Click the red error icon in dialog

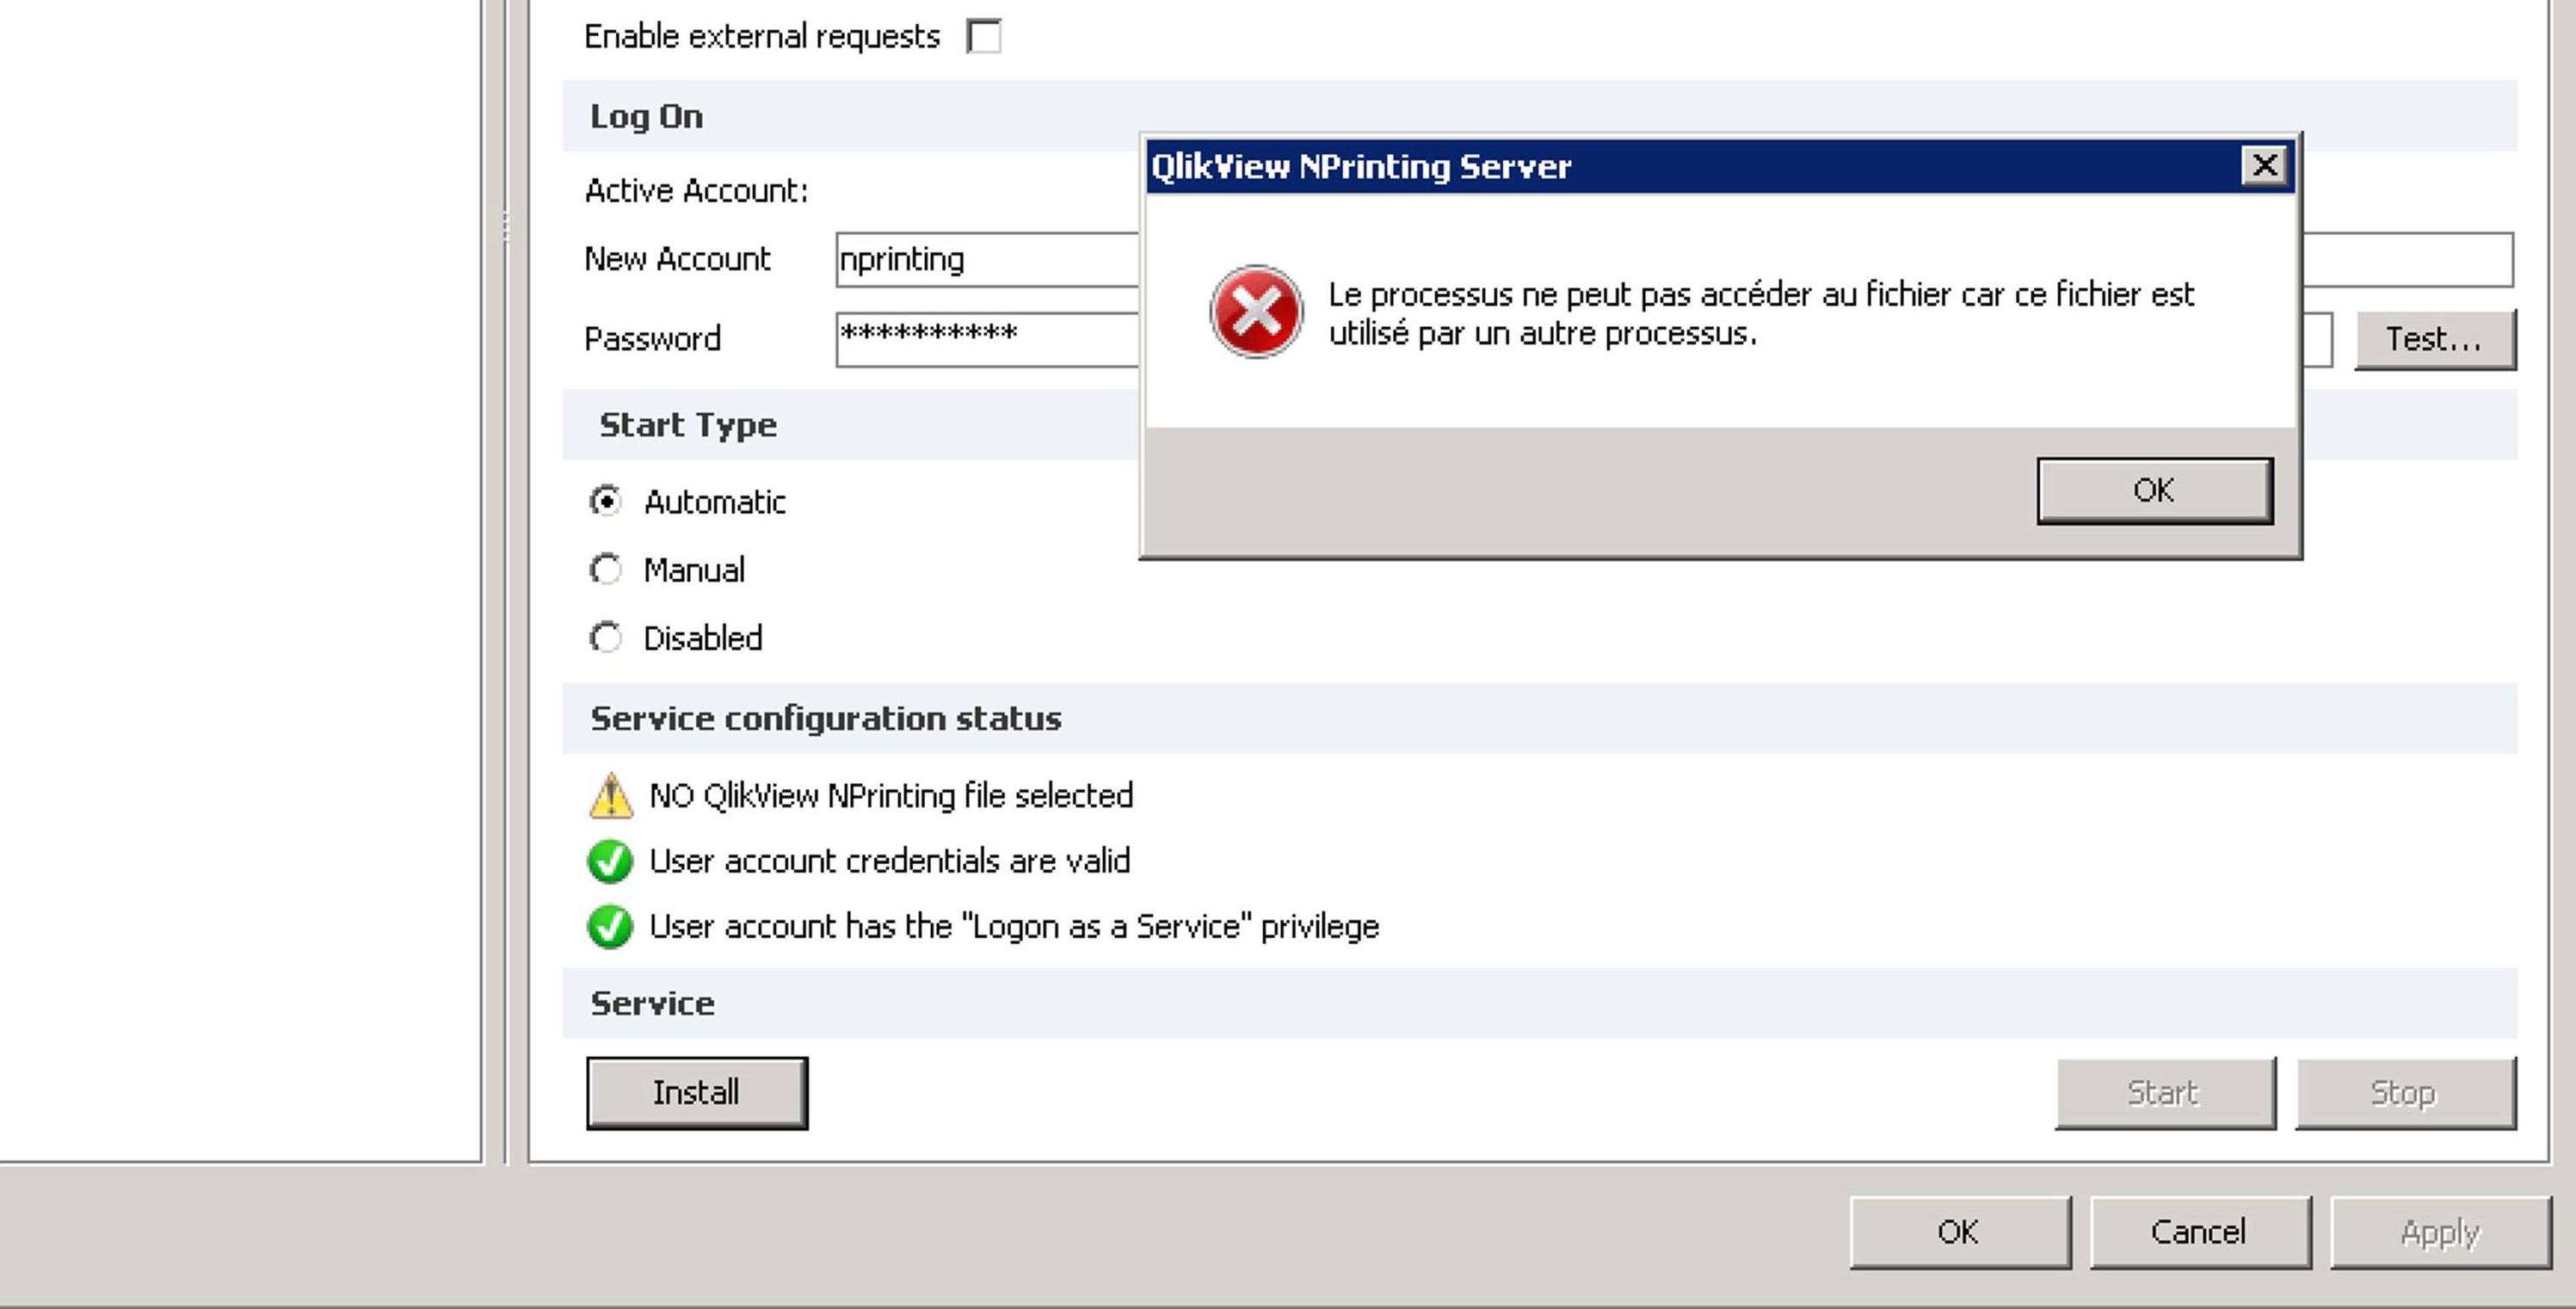[x=1256, y=312]
